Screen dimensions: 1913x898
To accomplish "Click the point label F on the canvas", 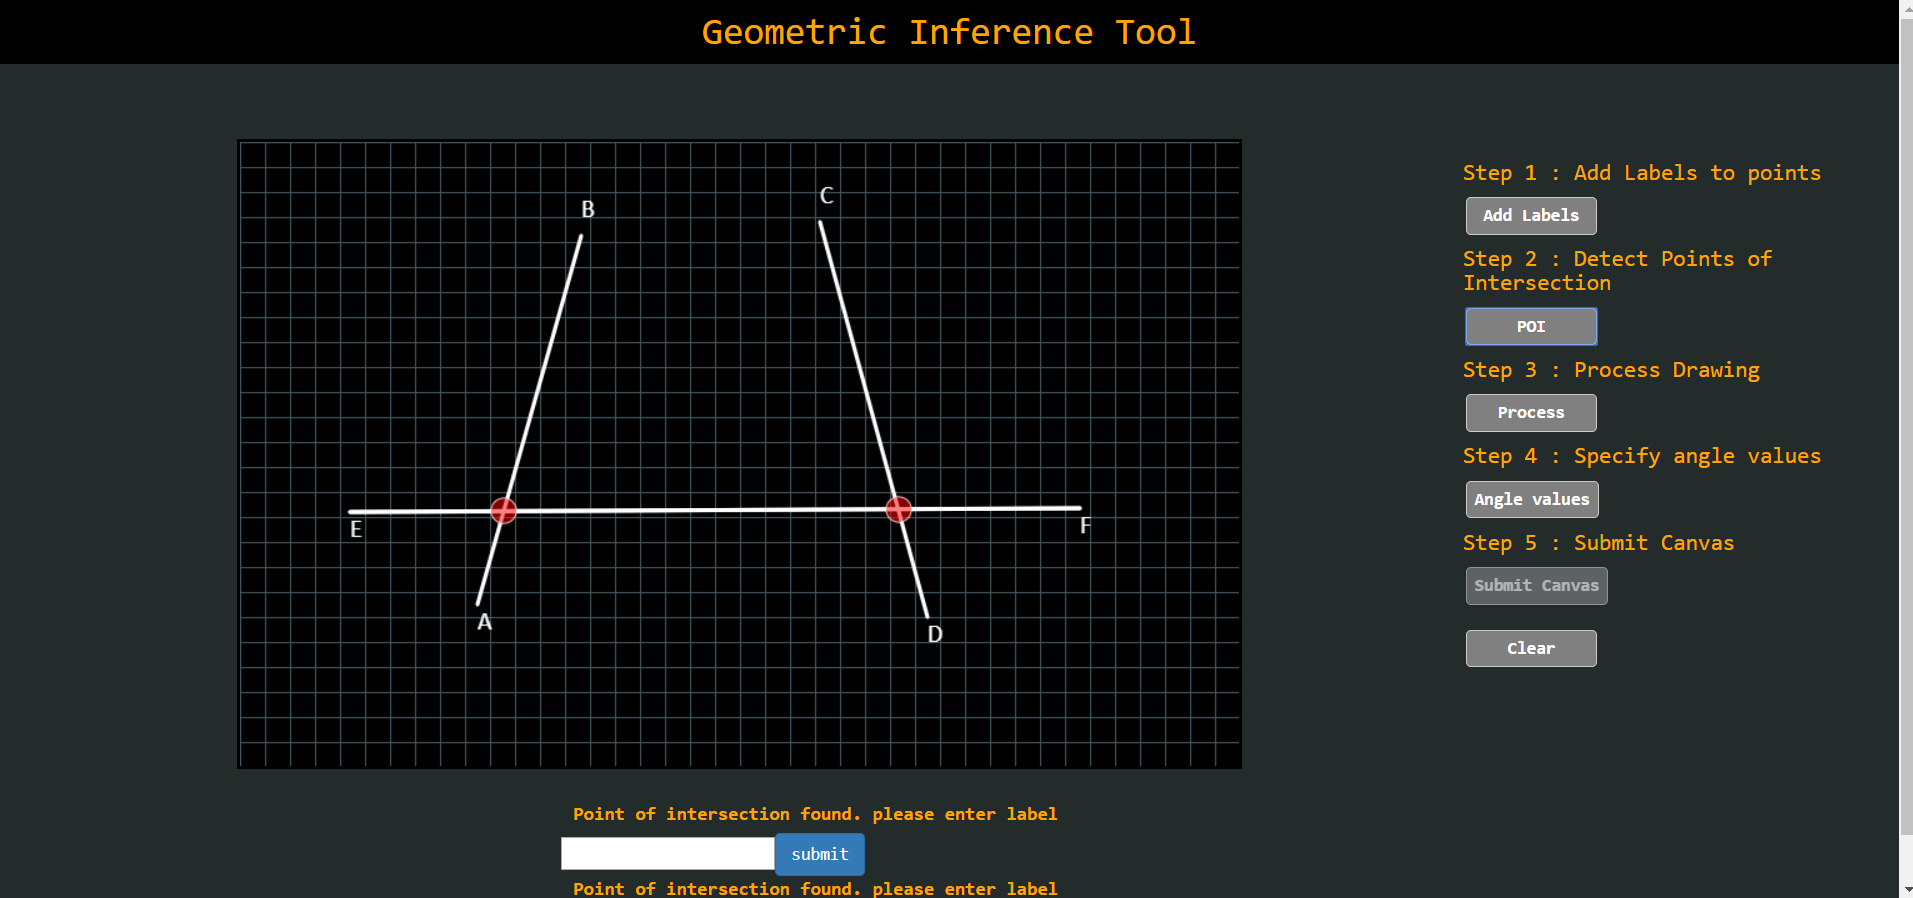I will [1085, 526].
